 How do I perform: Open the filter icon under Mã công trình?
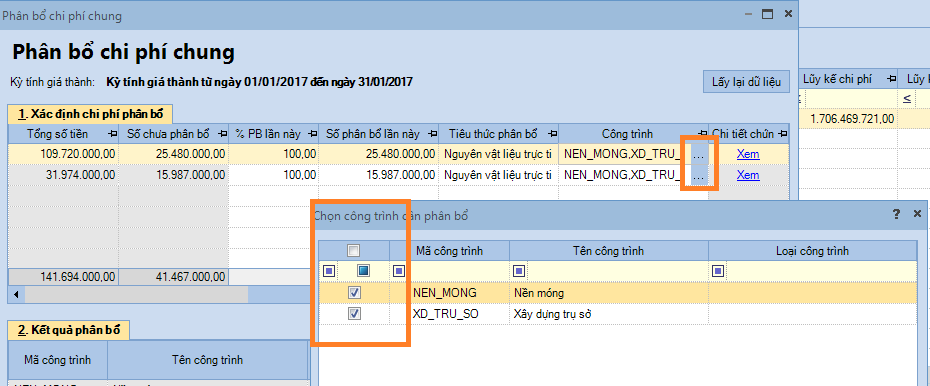tap(399, 271)
